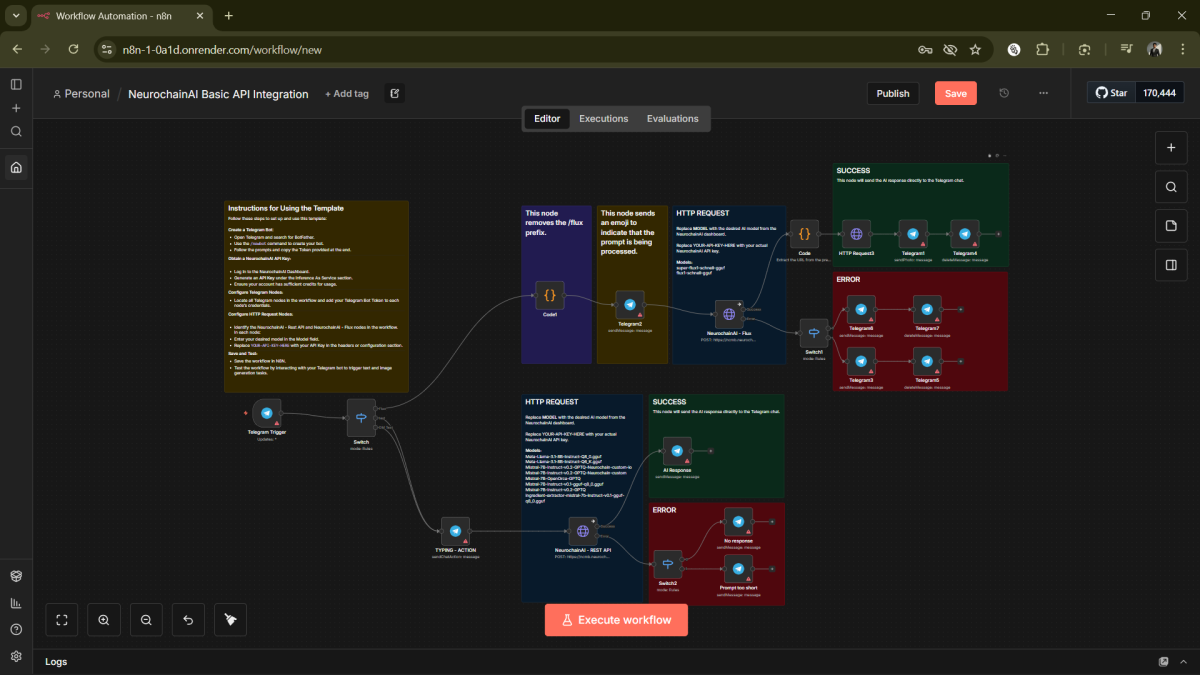Switch to the Executions tab
This screenshot has height=675, width=1200.
click(603, 119)
